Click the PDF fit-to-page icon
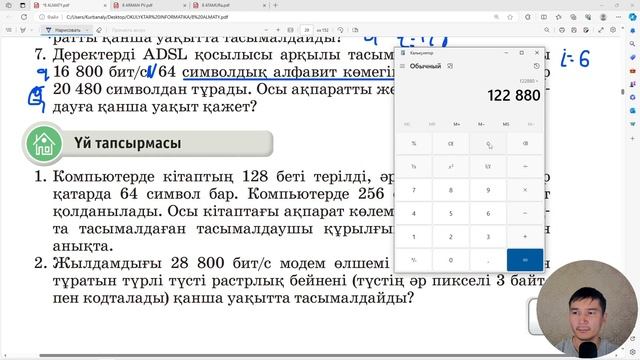This screenshot has height=360, width=640. tap(290, 30)
